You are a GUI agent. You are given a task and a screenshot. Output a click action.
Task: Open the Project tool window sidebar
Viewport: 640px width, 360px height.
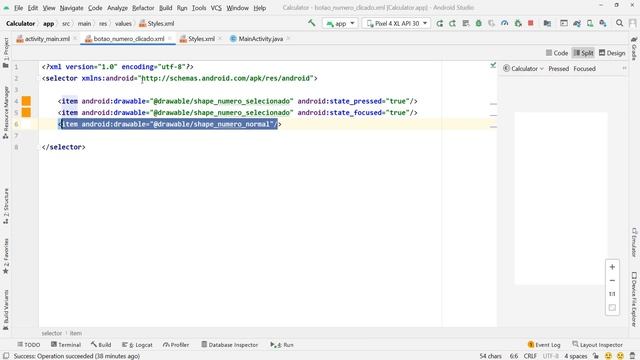click(x=6, y=52)
